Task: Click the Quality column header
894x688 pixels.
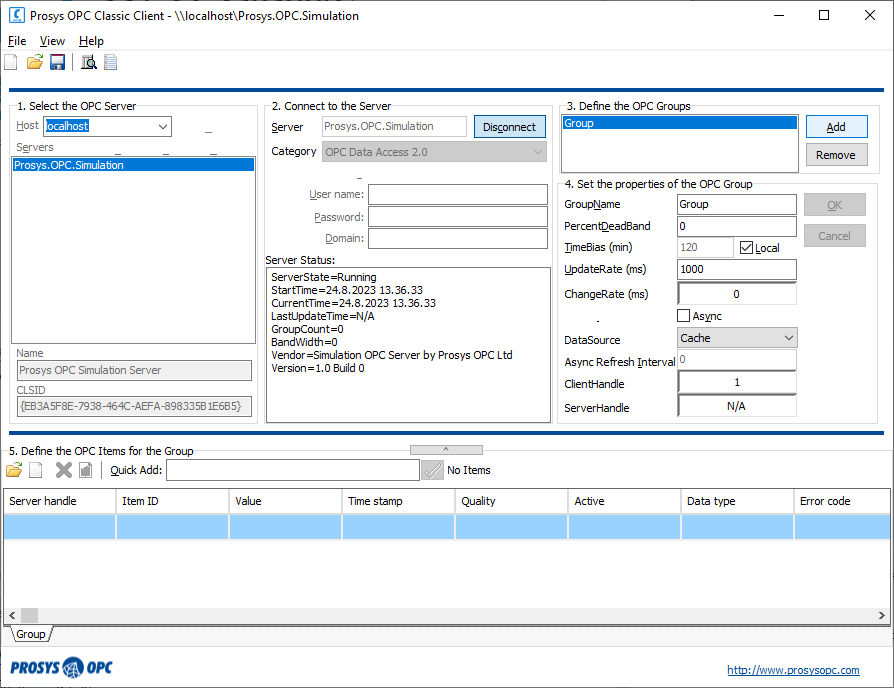Action: coord(511,501)
